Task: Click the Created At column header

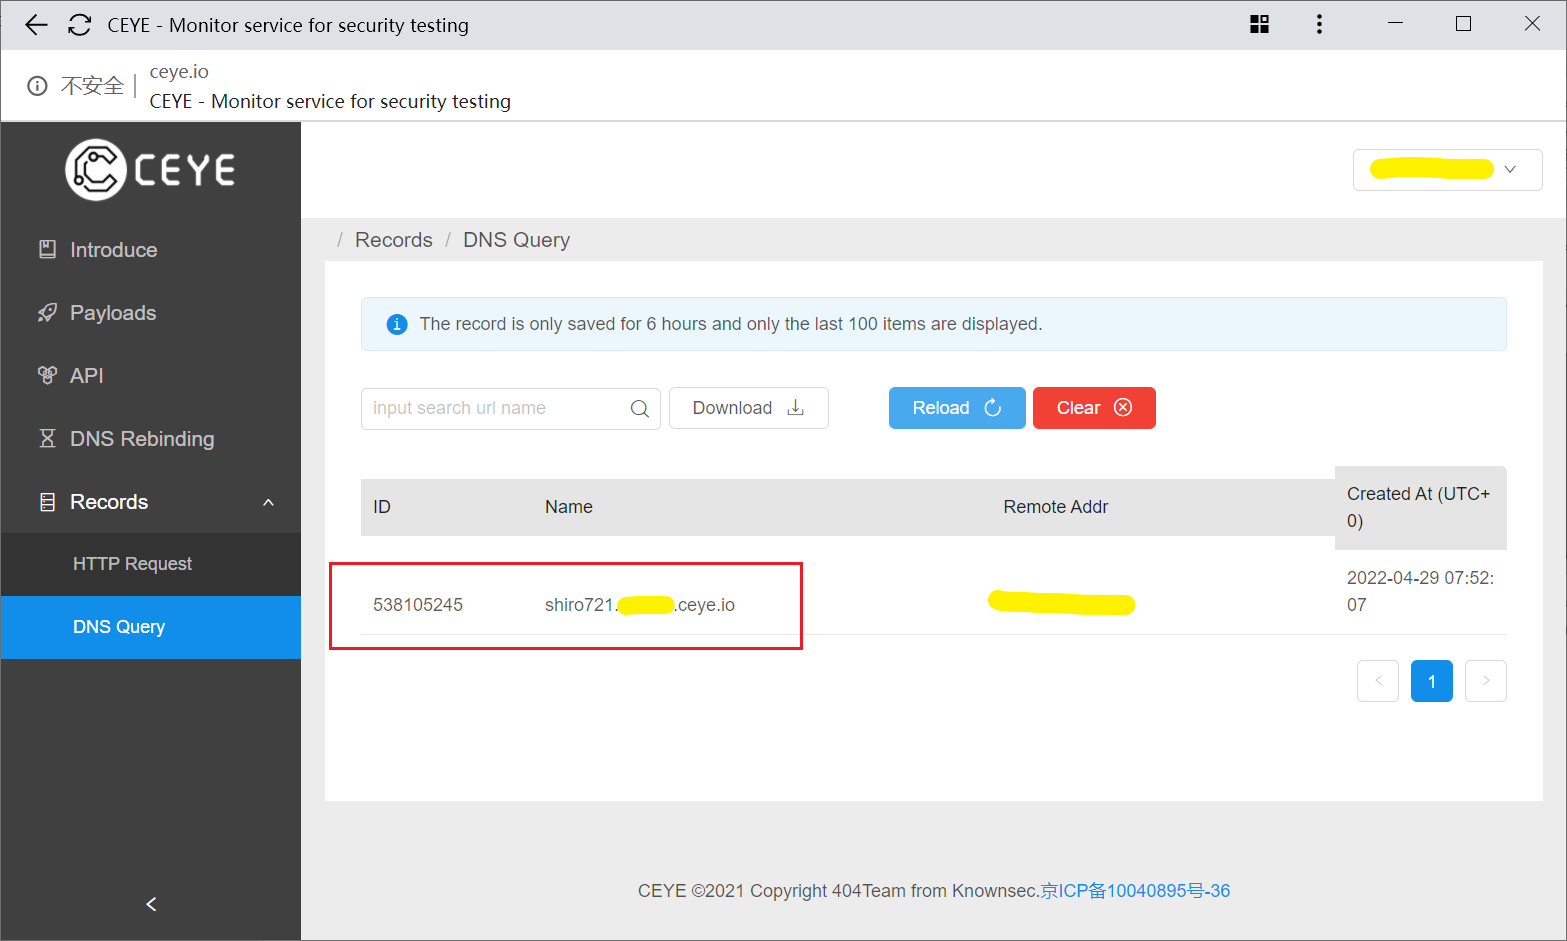Action: coord(1419,507)
